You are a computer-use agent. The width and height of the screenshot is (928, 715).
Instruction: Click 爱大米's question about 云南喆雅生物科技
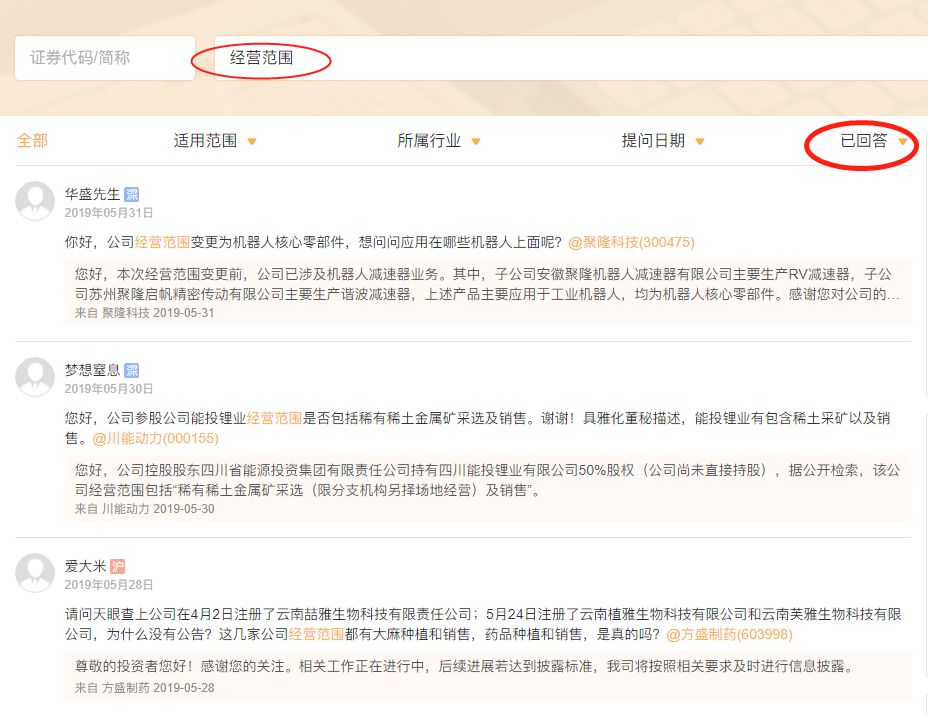pos(483,624)
